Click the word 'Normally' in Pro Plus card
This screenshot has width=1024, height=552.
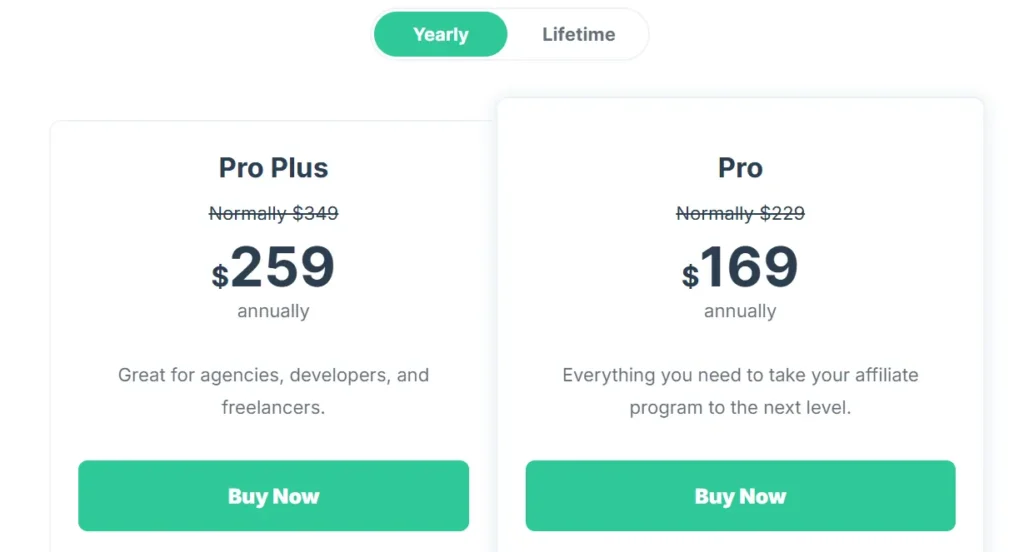[248, 213]
